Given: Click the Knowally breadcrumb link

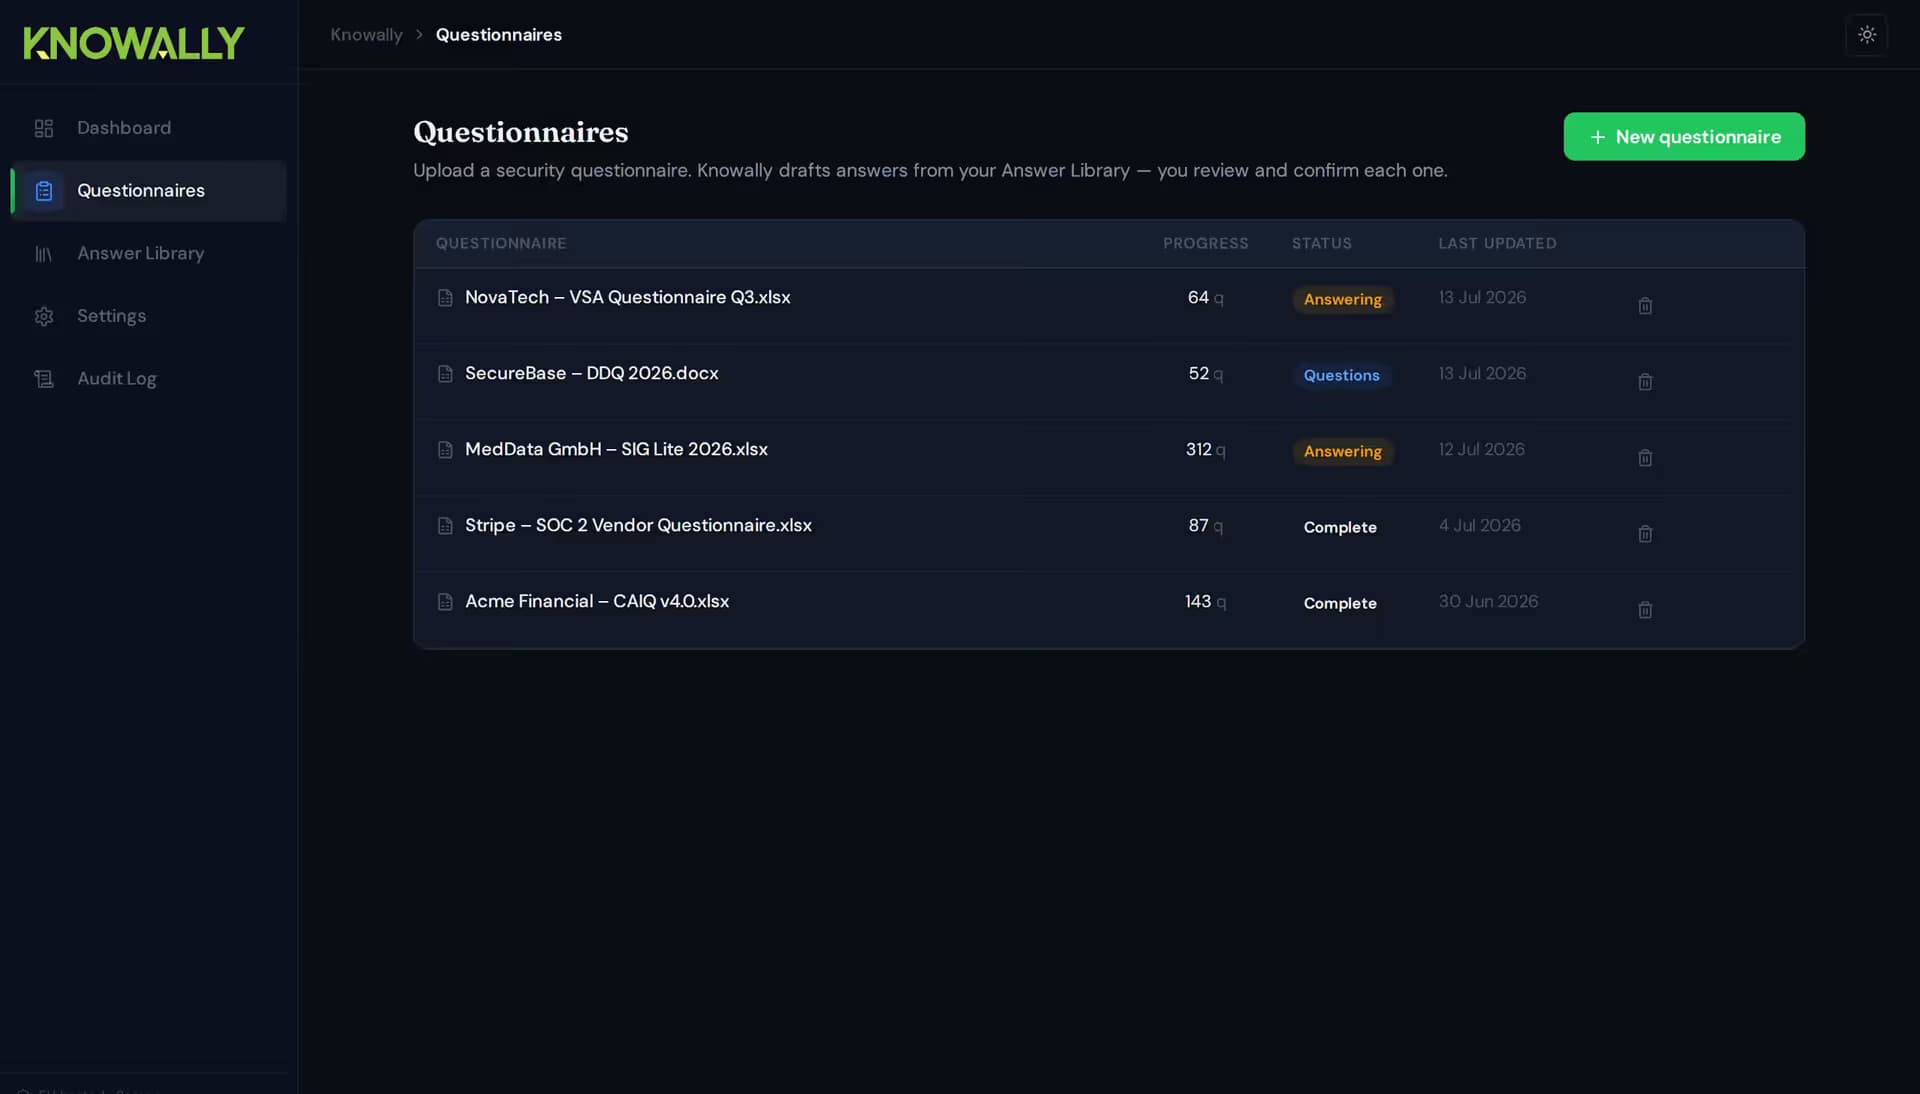Looking at the screenshot, I should pos(366,35).
